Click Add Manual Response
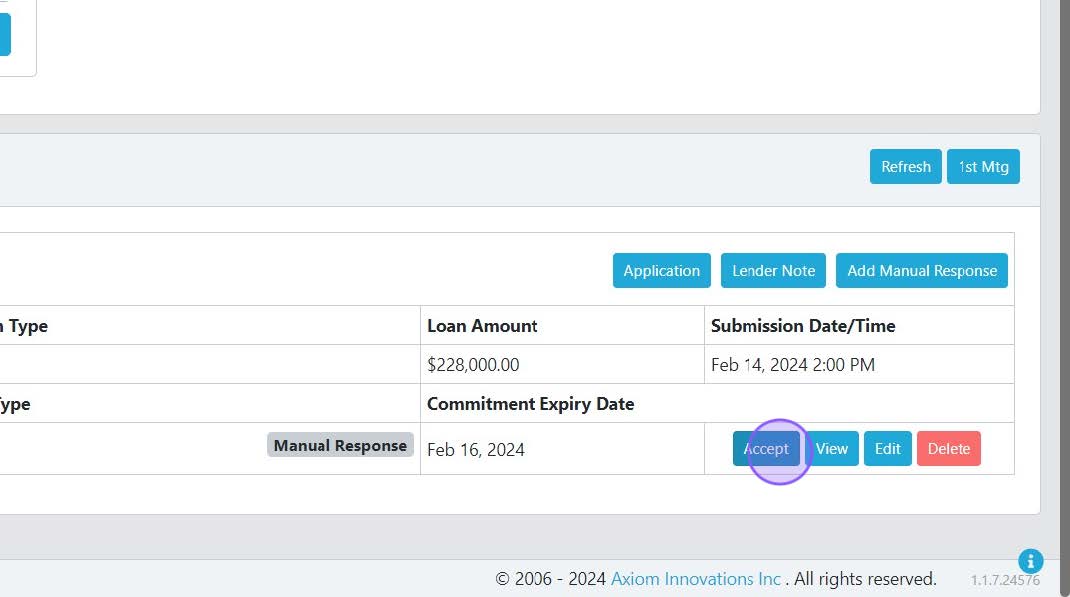The height and width of the screenshot is (597, 1070). click(x=921, y=271)
